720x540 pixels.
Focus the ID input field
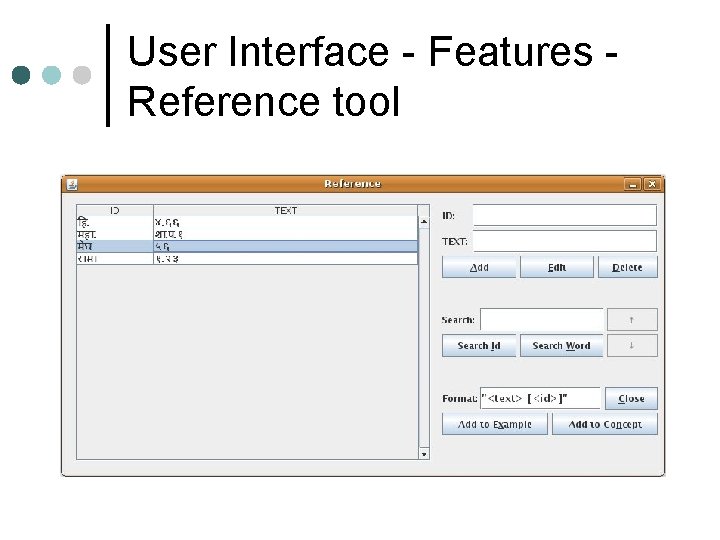click(565, 215)
